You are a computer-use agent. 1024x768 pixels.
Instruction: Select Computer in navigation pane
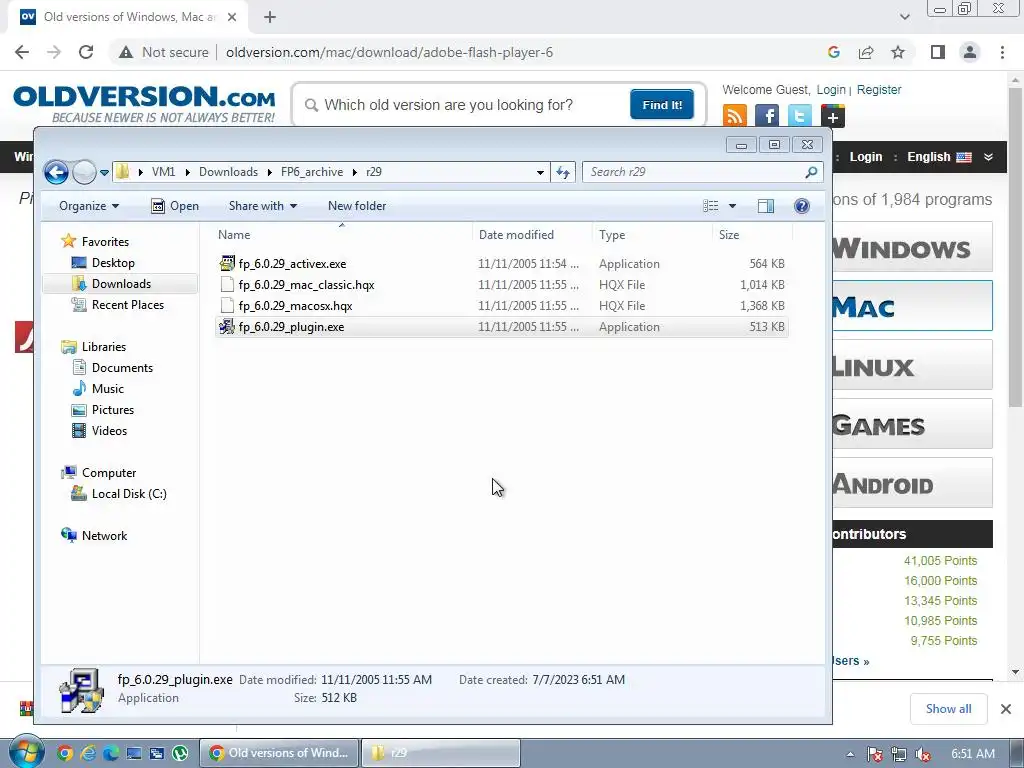[x=108, y=473]
